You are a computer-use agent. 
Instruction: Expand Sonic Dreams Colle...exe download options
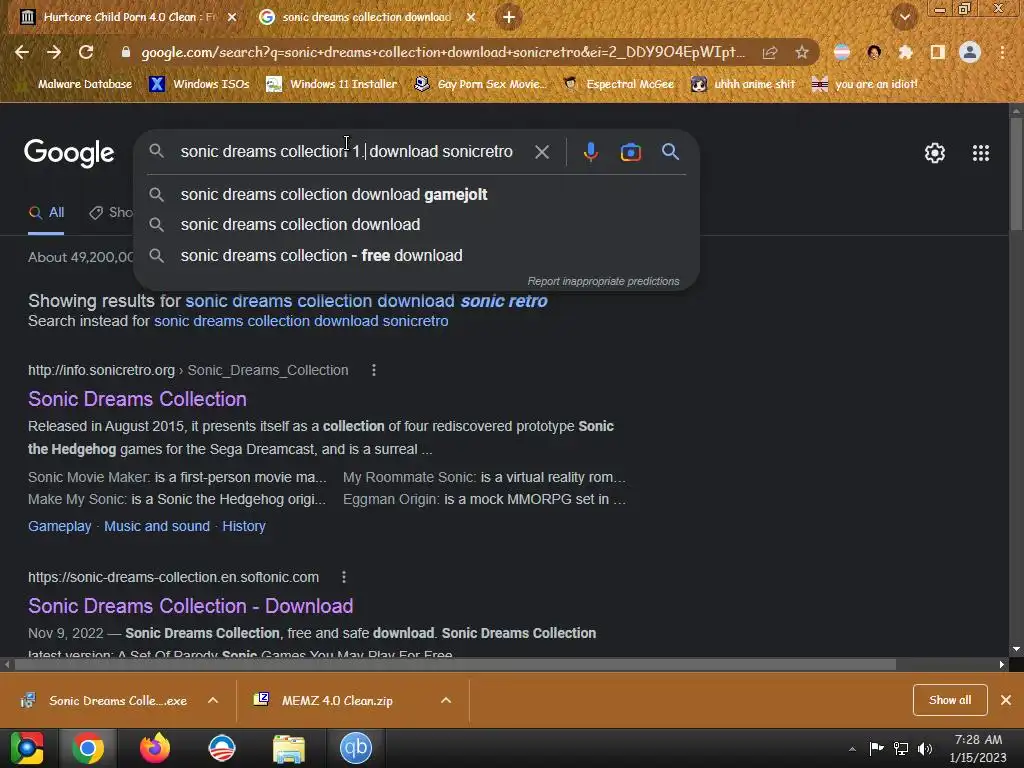point(213,701)
